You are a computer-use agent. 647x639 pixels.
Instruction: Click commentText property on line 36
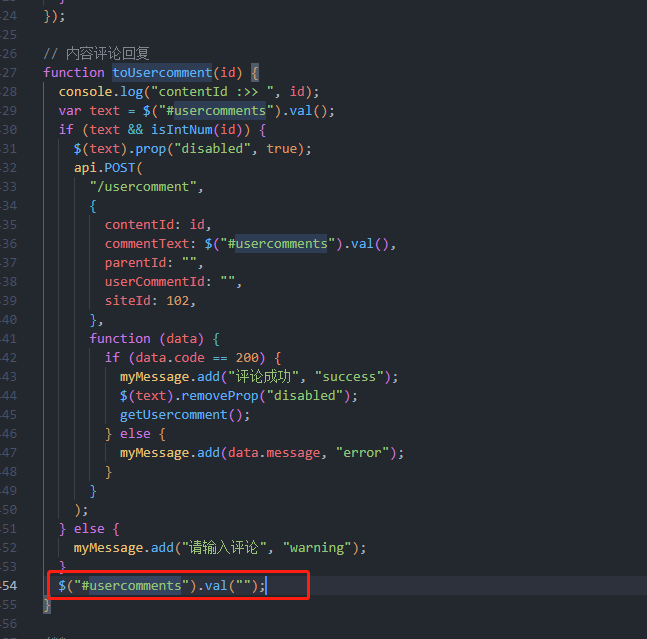[x=147, y=243]
